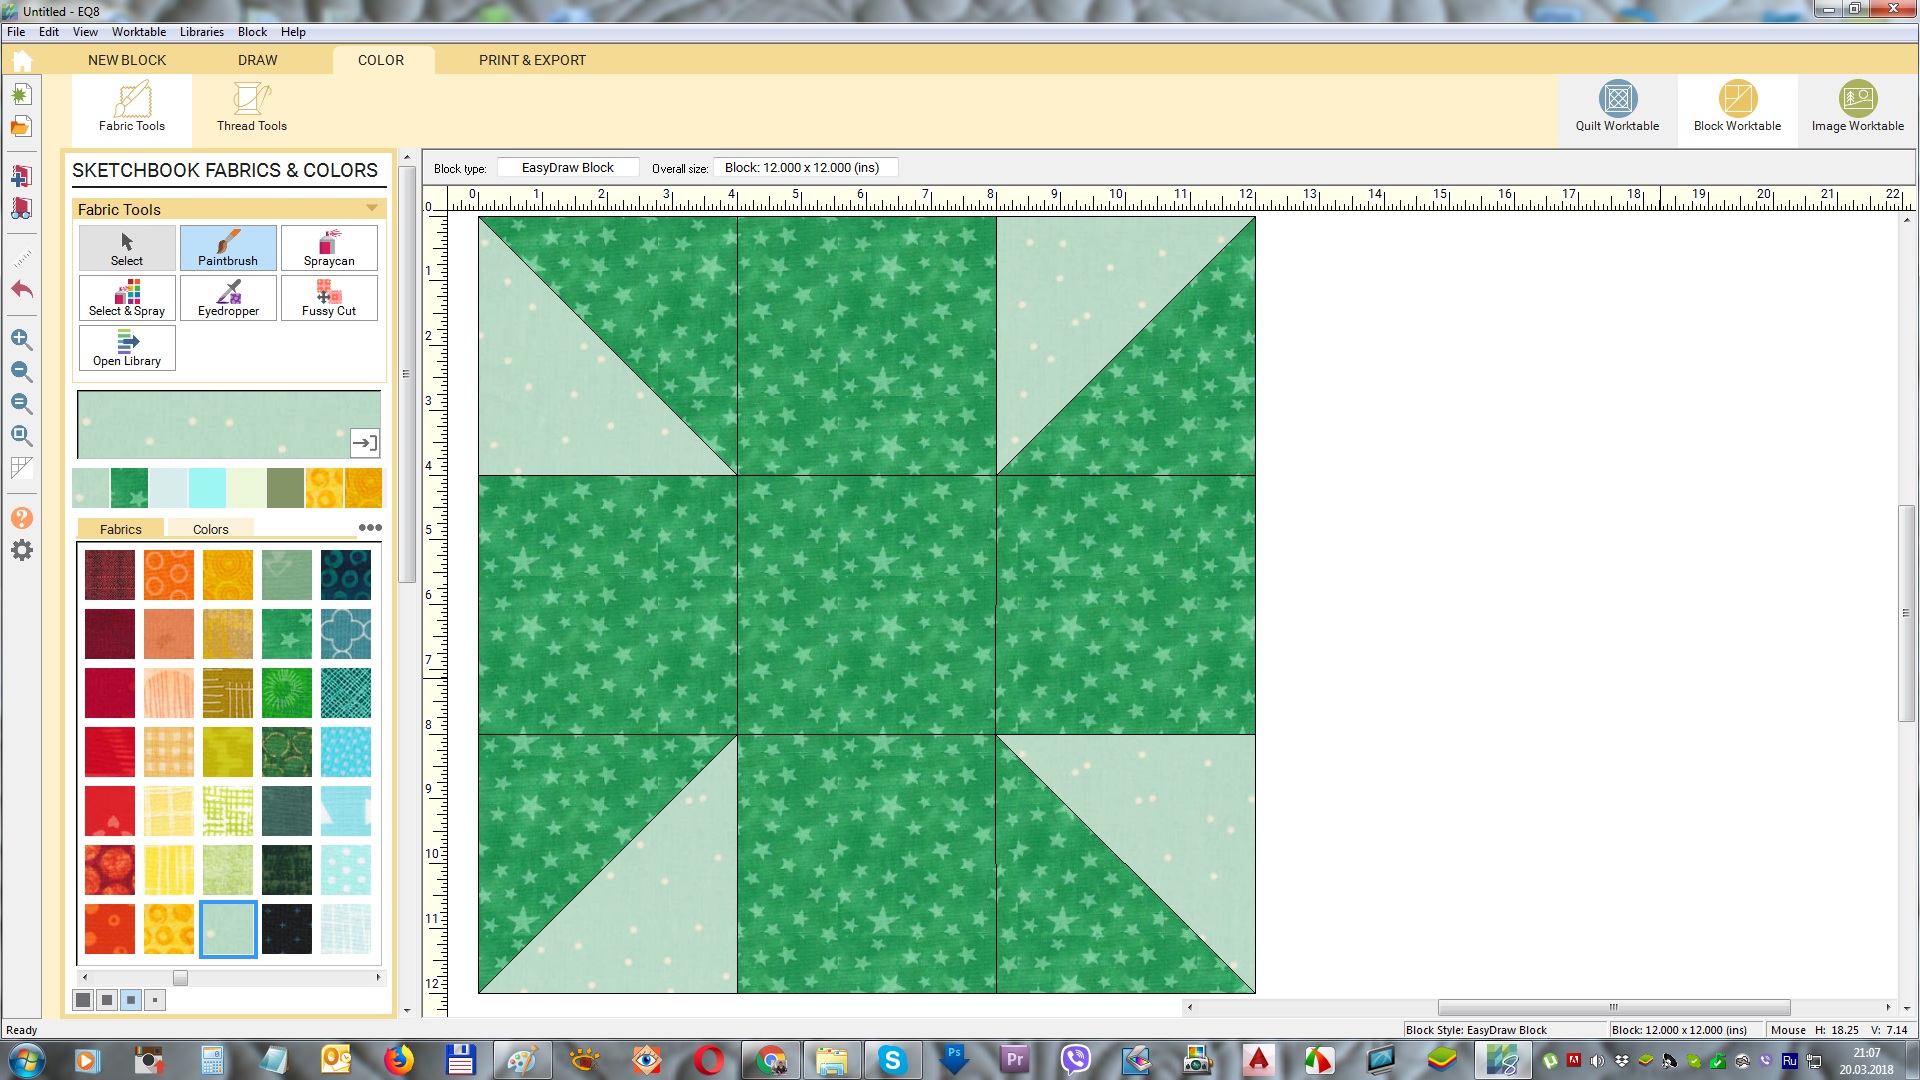Open Skype from taskbar
This screenshot has height=1080, width=1920.
click(892, 1060)
